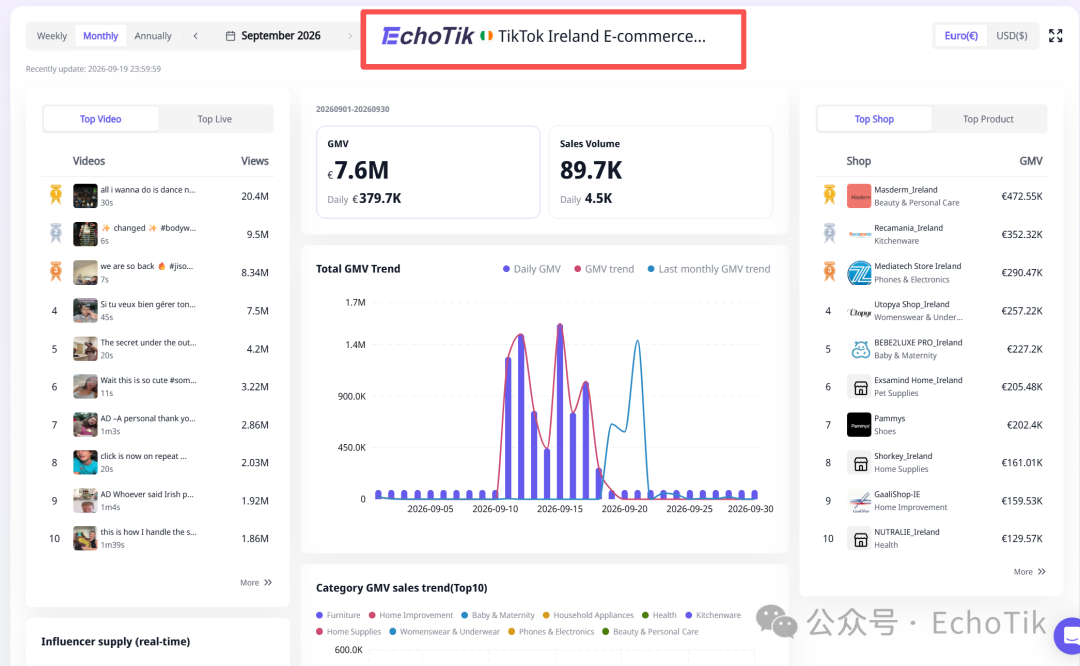
Task: Open 'The secret under the out...' thumbnail
Action: (x=85, y=348)
